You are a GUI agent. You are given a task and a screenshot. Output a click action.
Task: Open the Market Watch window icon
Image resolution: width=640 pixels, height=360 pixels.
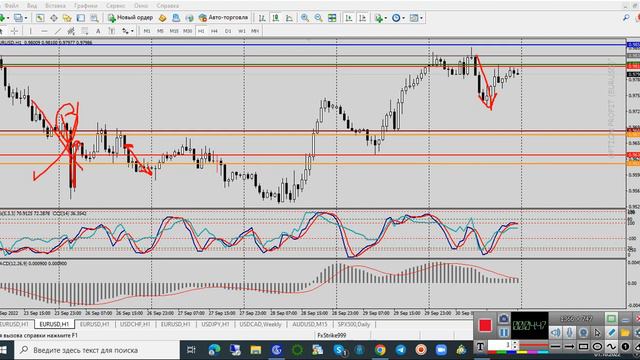point(40,18)
